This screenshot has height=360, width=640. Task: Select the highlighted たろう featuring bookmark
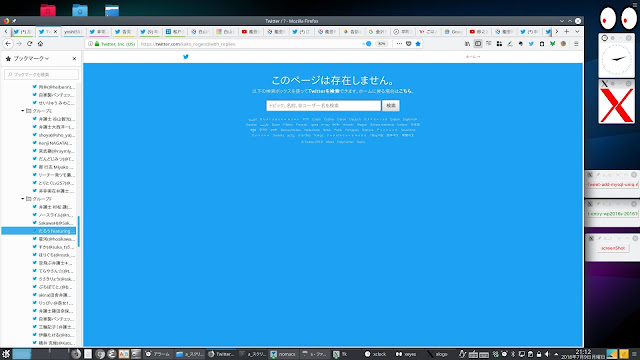click(39, 231)
